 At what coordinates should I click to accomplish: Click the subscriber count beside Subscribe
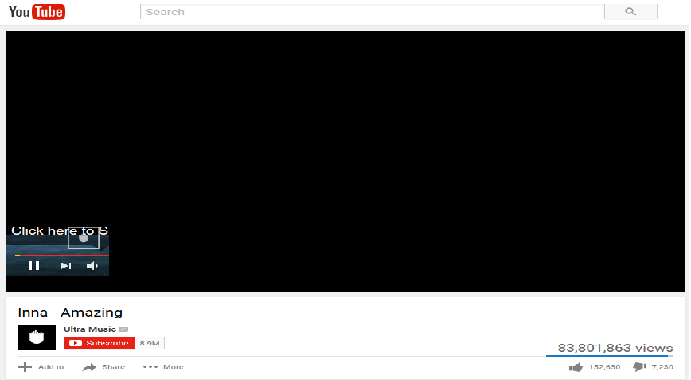[x=150, y=343]
